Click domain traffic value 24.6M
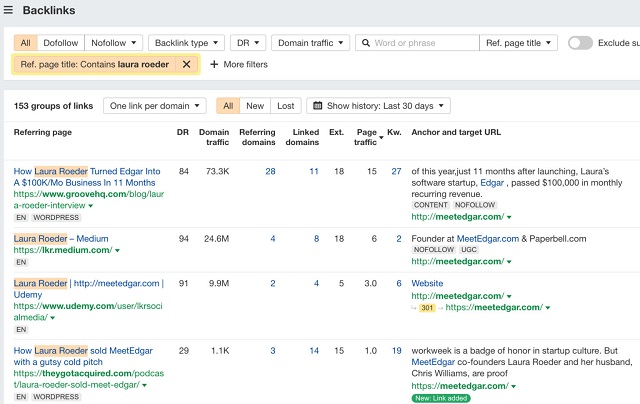 [216, 239]
